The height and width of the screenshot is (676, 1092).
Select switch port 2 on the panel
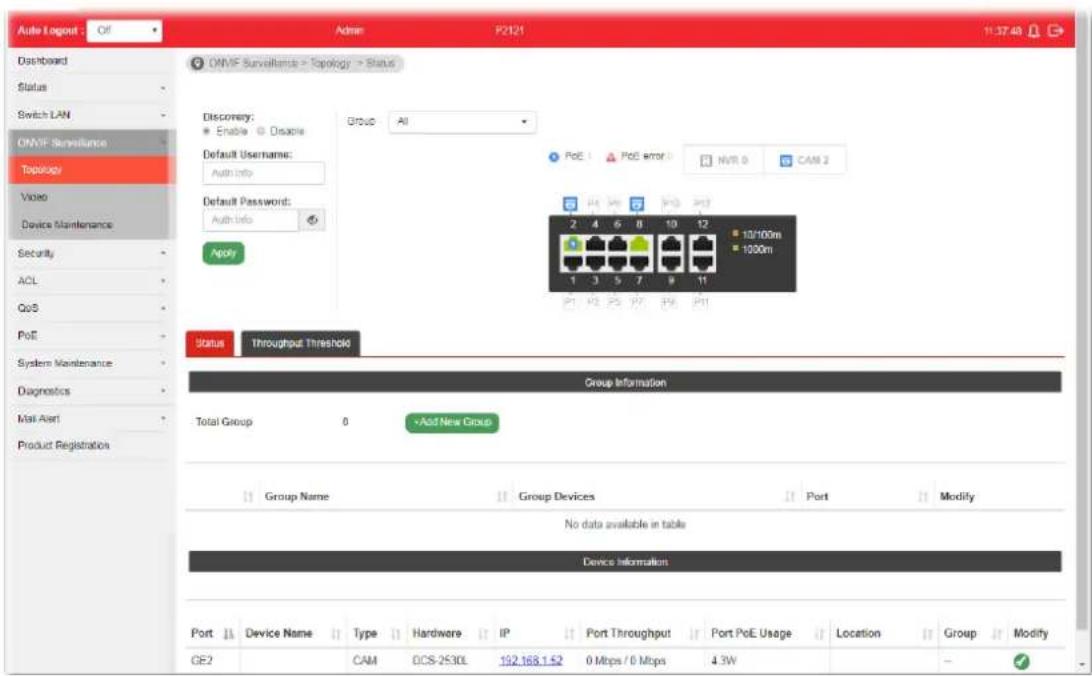pyautogui.click(x=572, y=244)
